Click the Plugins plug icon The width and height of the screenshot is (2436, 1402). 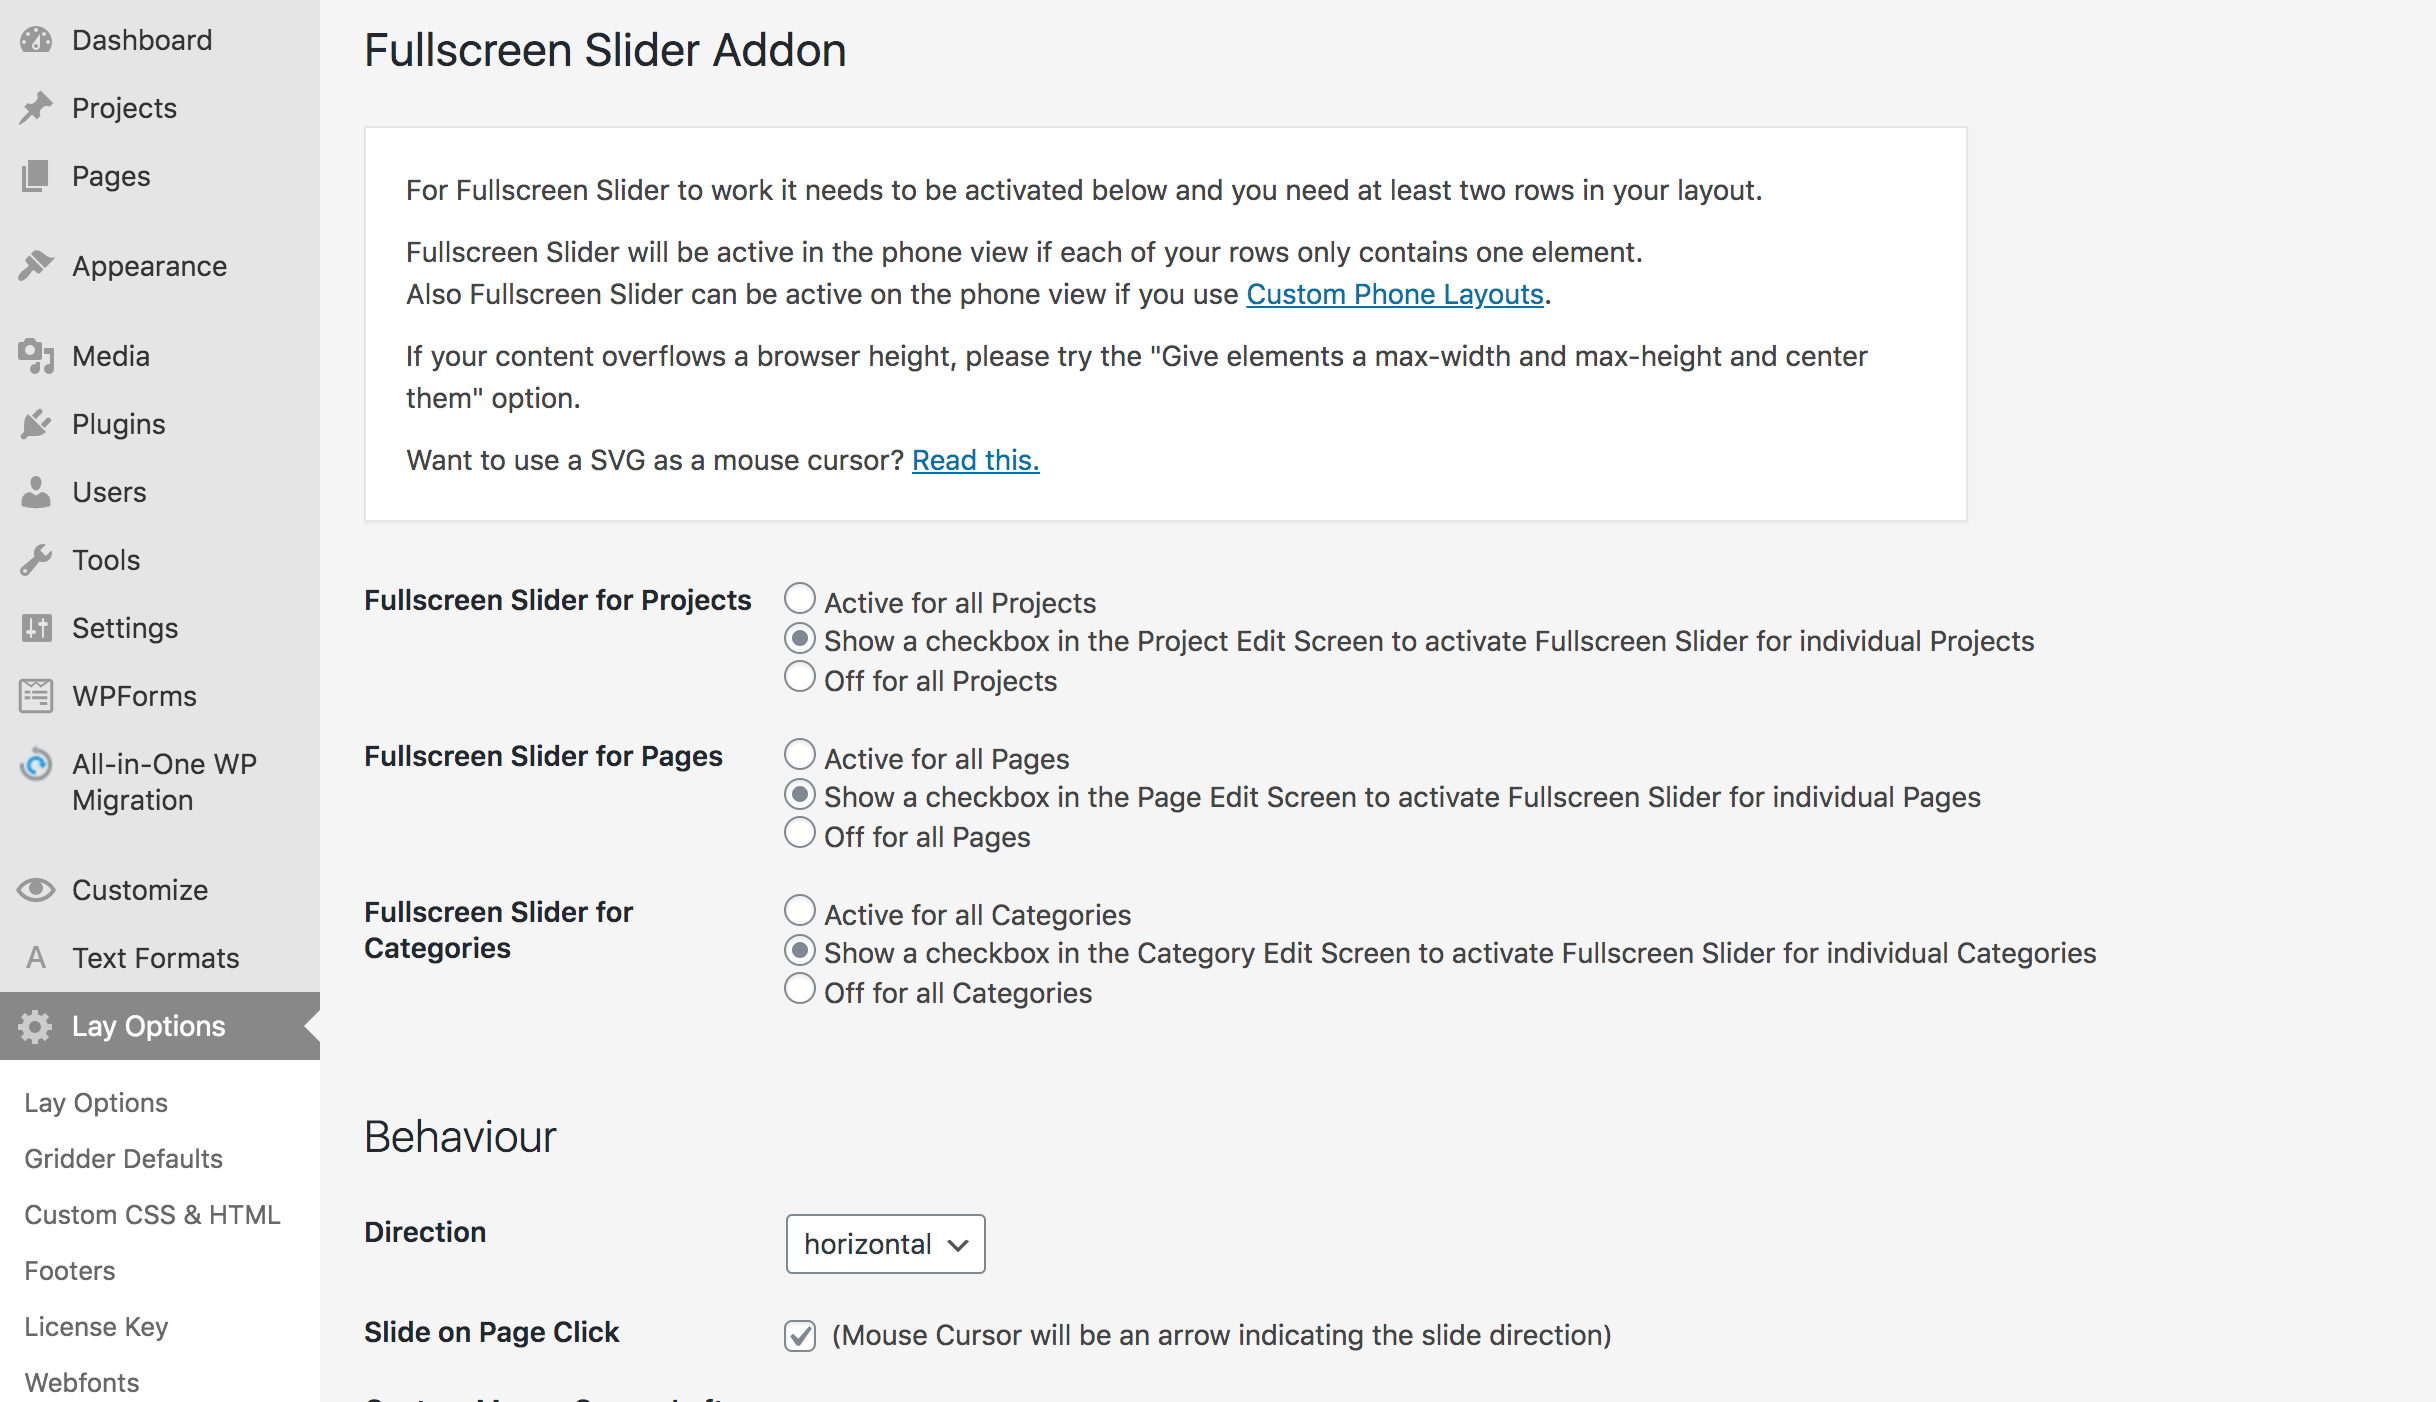click(36, 424)
